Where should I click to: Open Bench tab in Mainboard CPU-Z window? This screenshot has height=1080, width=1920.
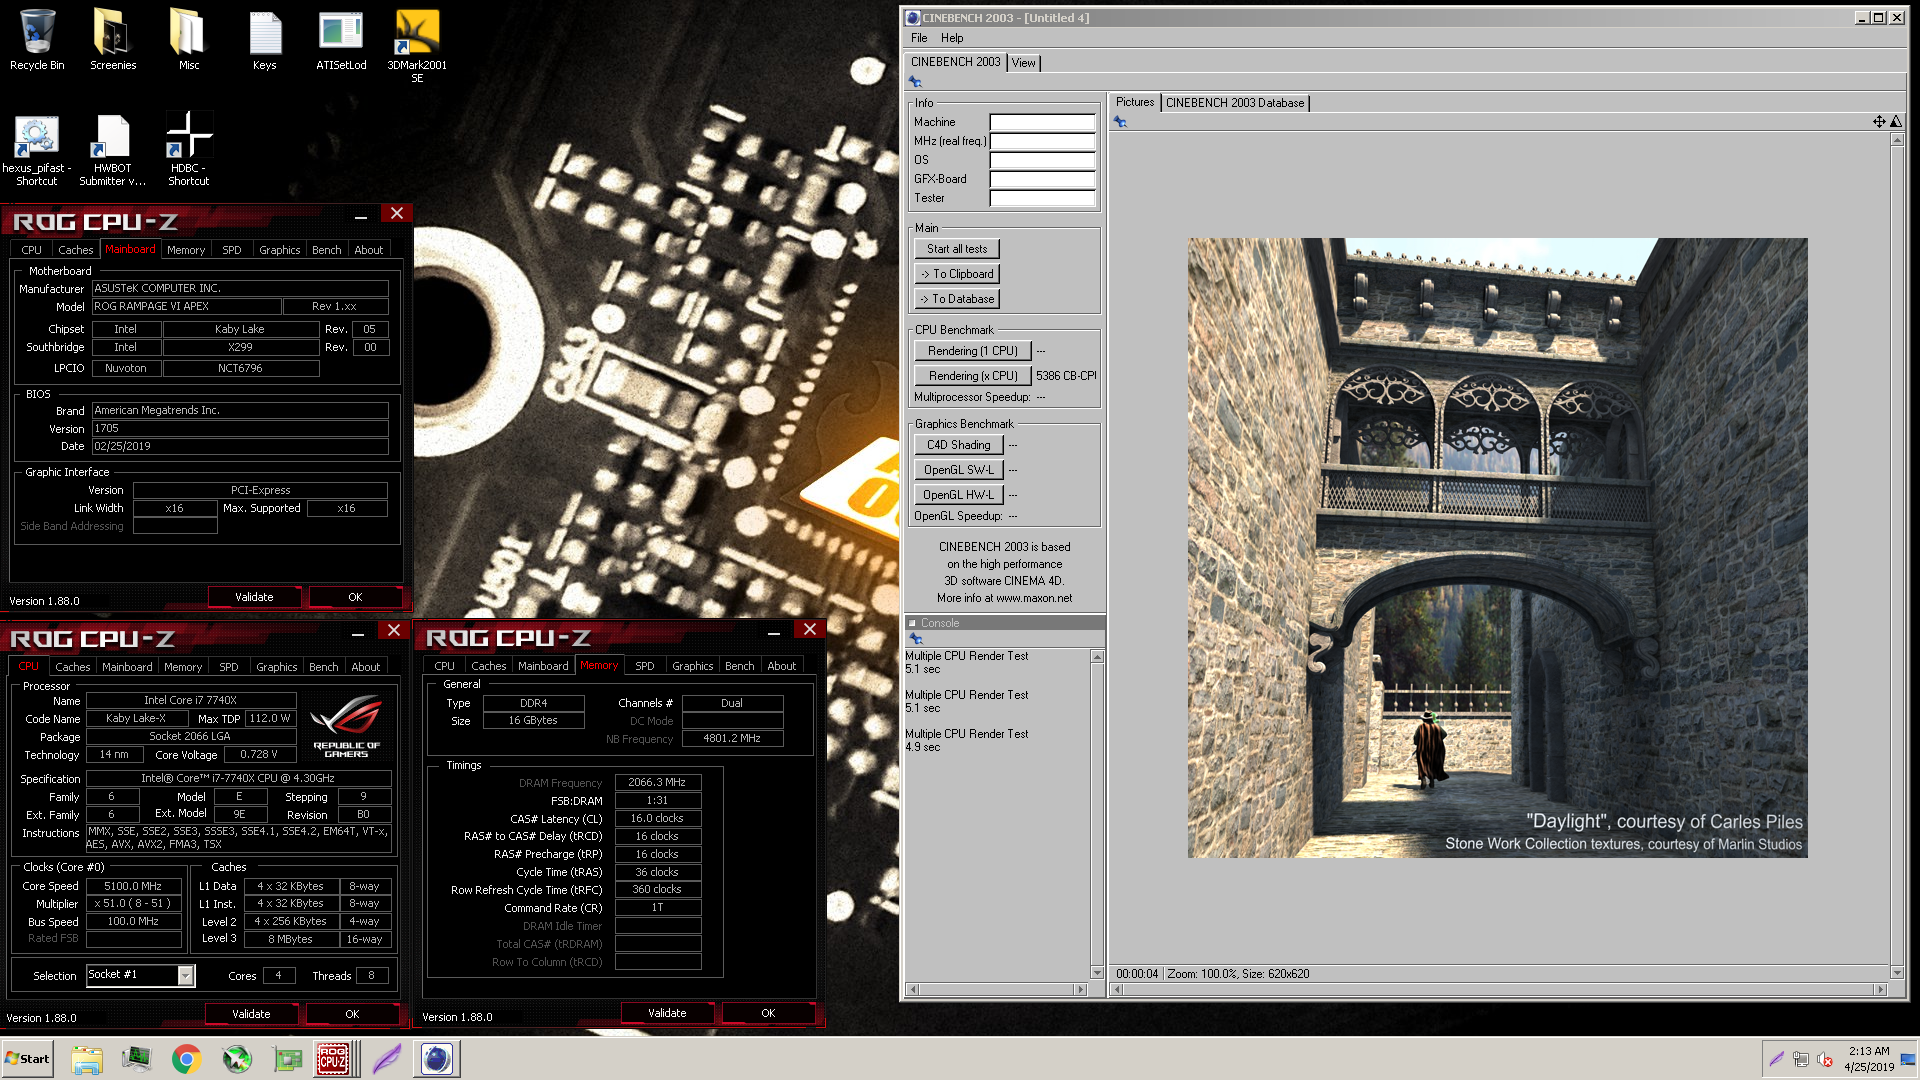(327, 250)
